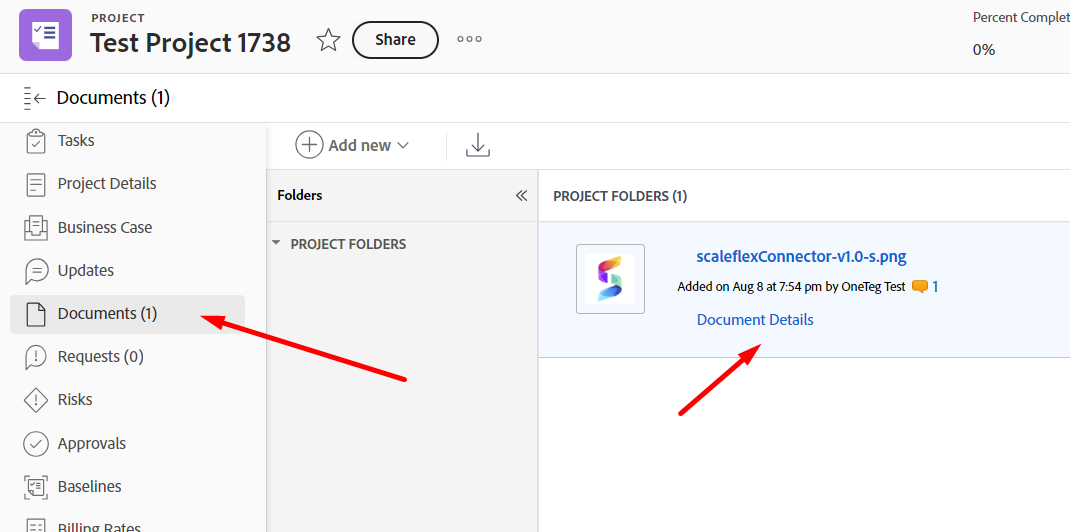Select Updates in the left navigation
This screenshot has width=1070, height=532.
(85, 271)
